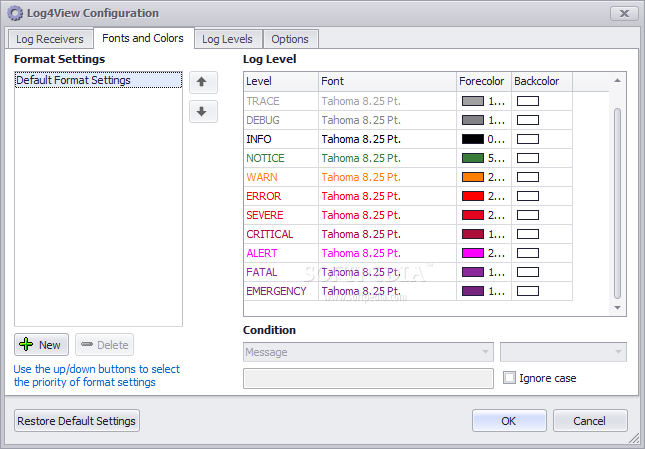
Task: Select the INFO level cell
Action: click(x=281, y=139)
